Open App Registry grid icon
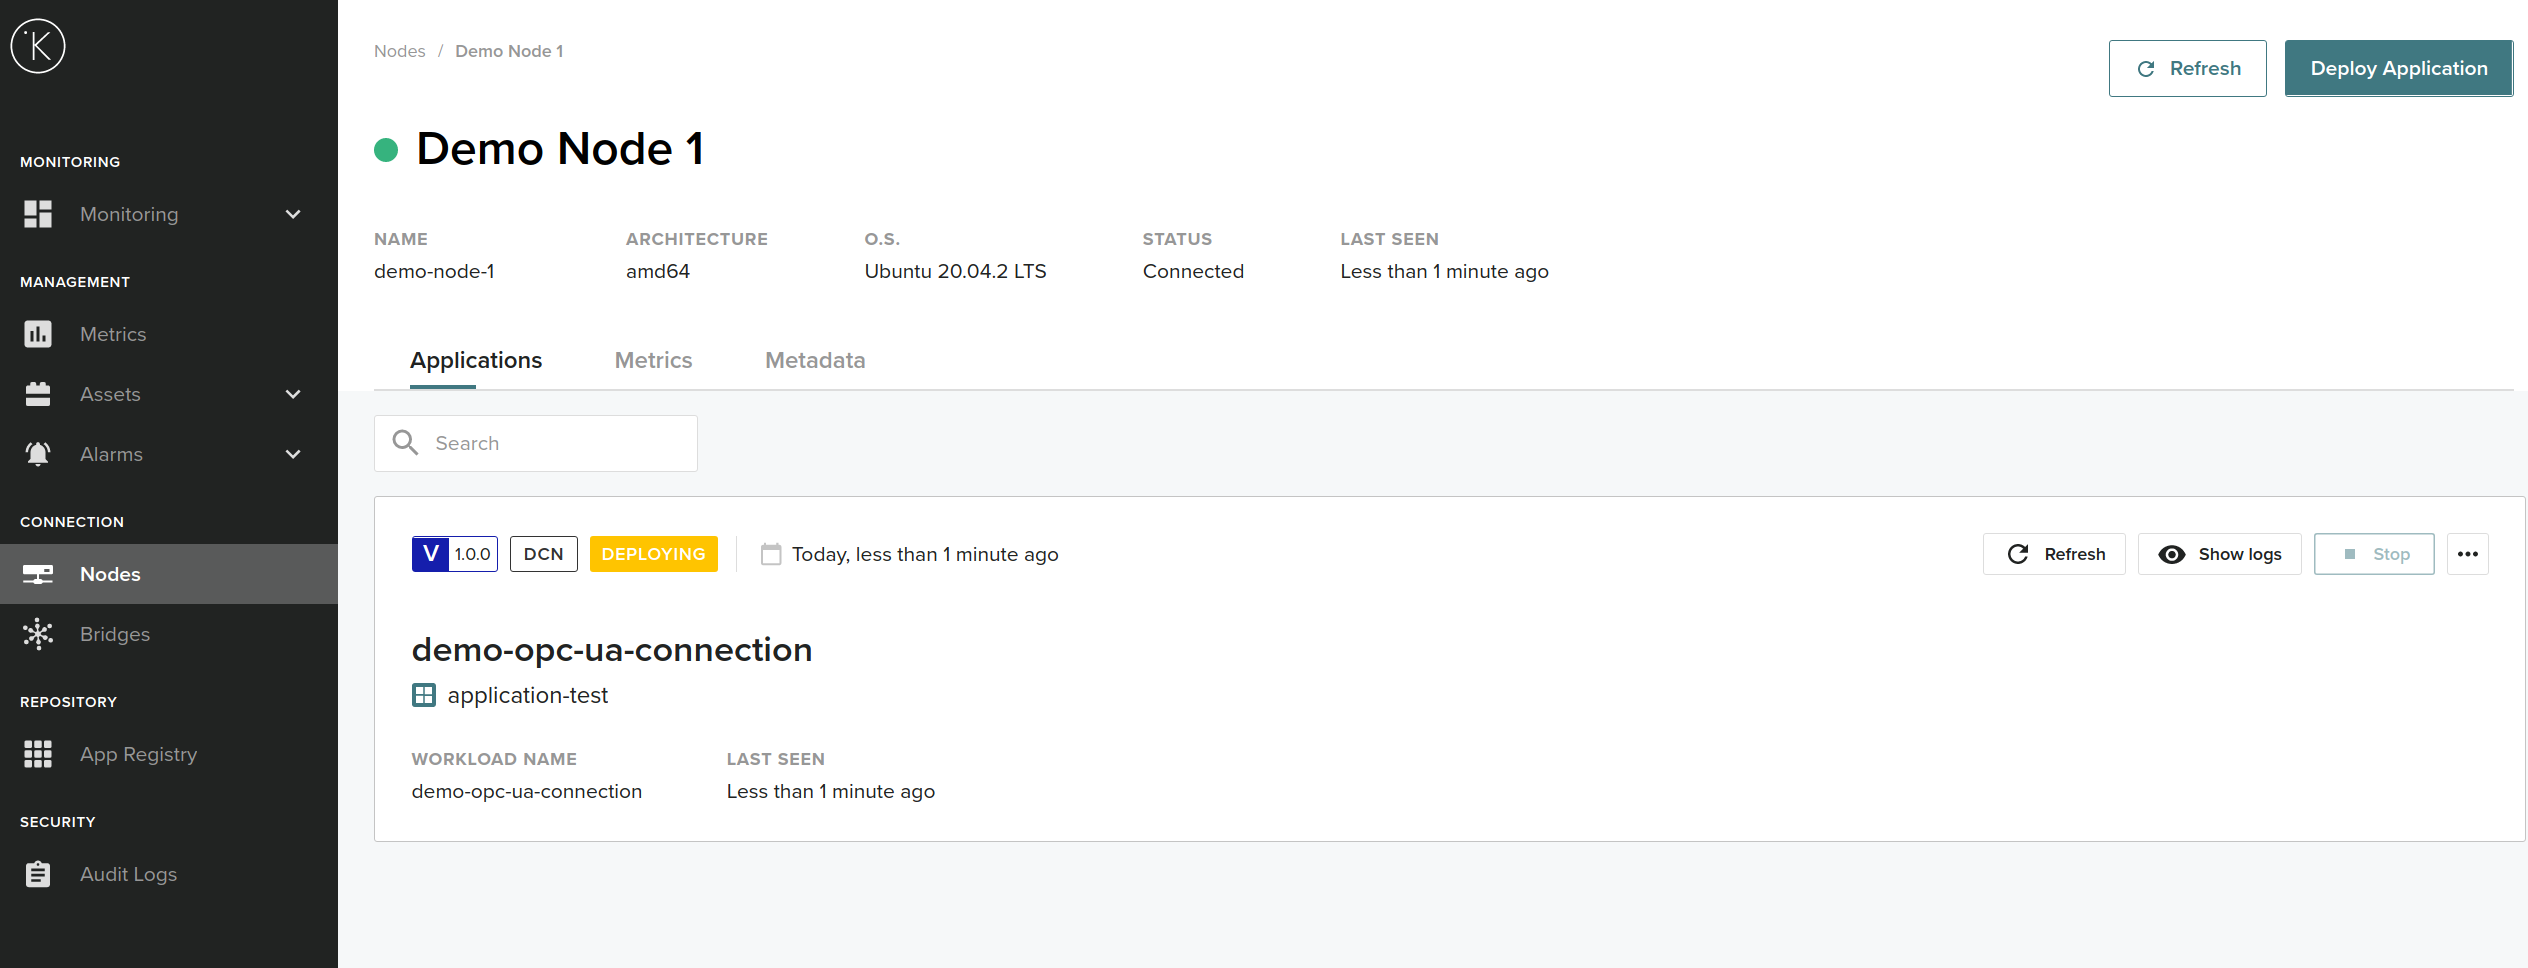Viewport: 2528px width, 968px height. pyautogui.click(x=38, y=754)
